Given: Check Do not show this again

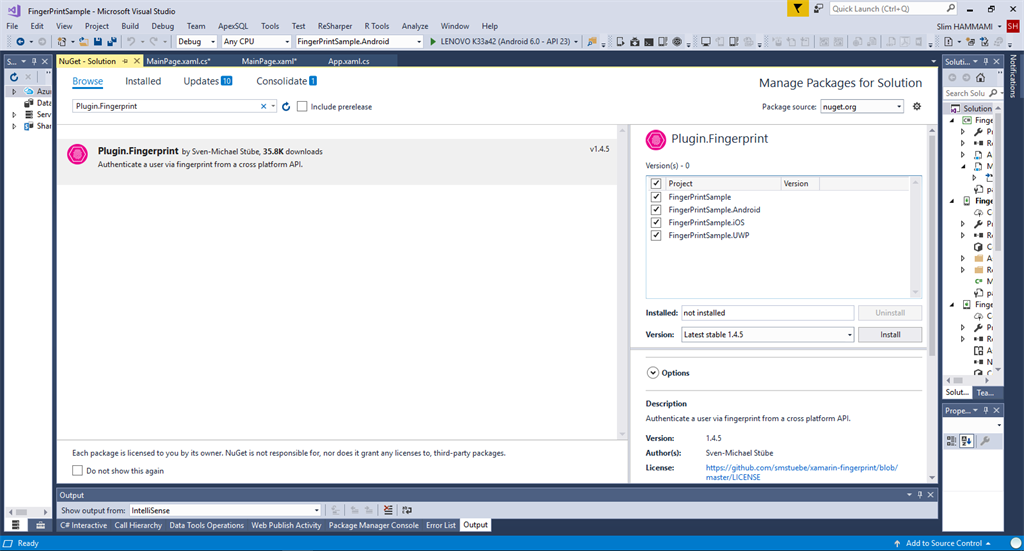Looking at the screenshot, I should pos(77,471).
